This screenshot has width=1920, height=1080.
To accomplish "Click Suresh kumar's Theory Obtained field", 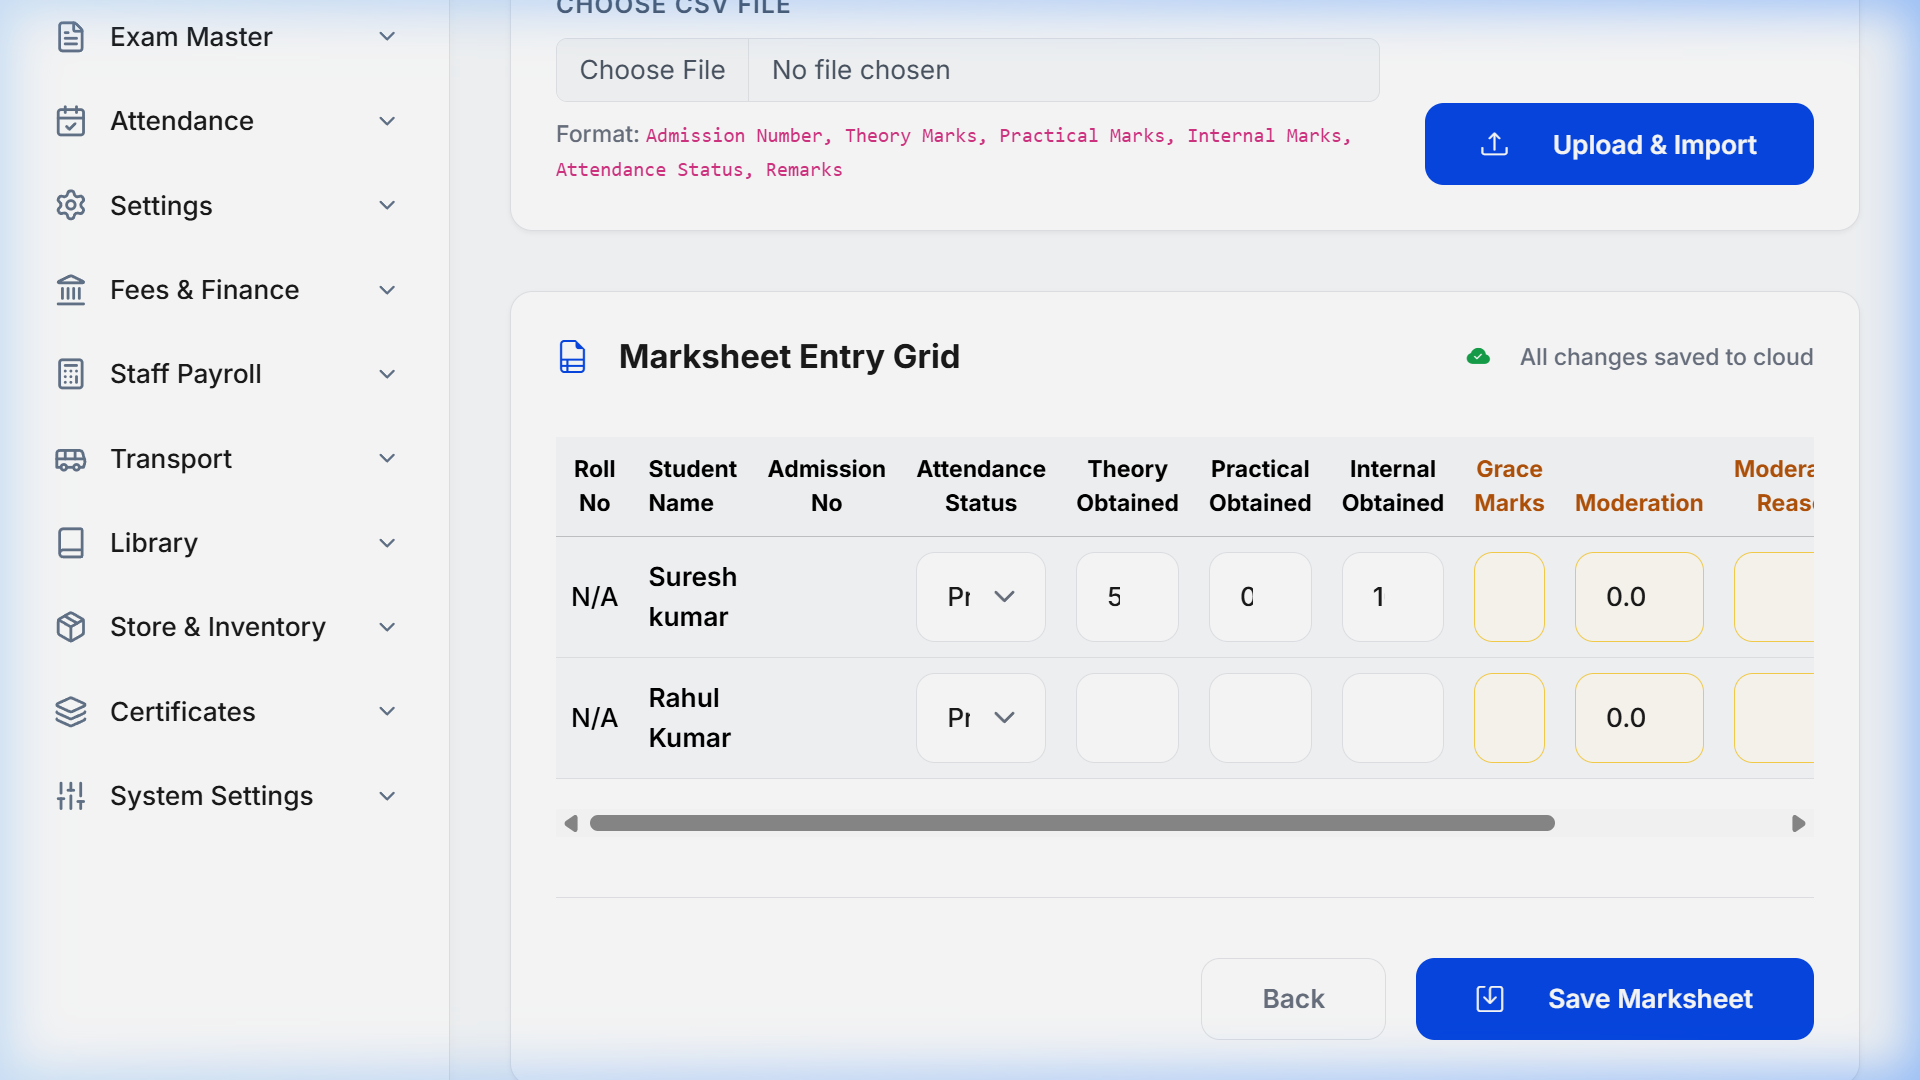I will point(1127,597).
